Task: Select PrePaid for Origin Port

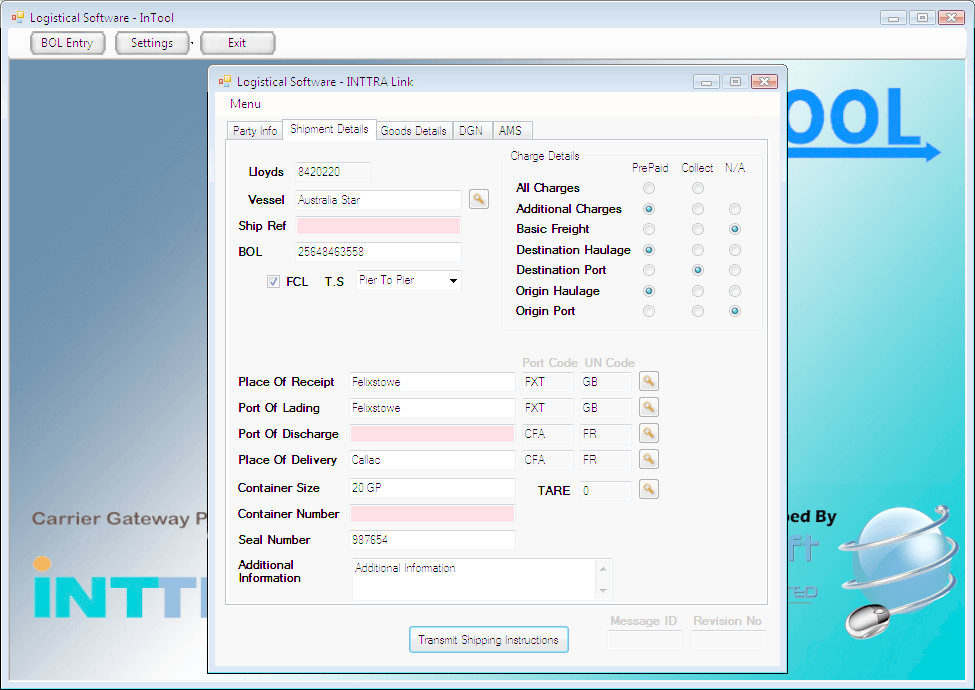Action: click(x=649, y=311)
